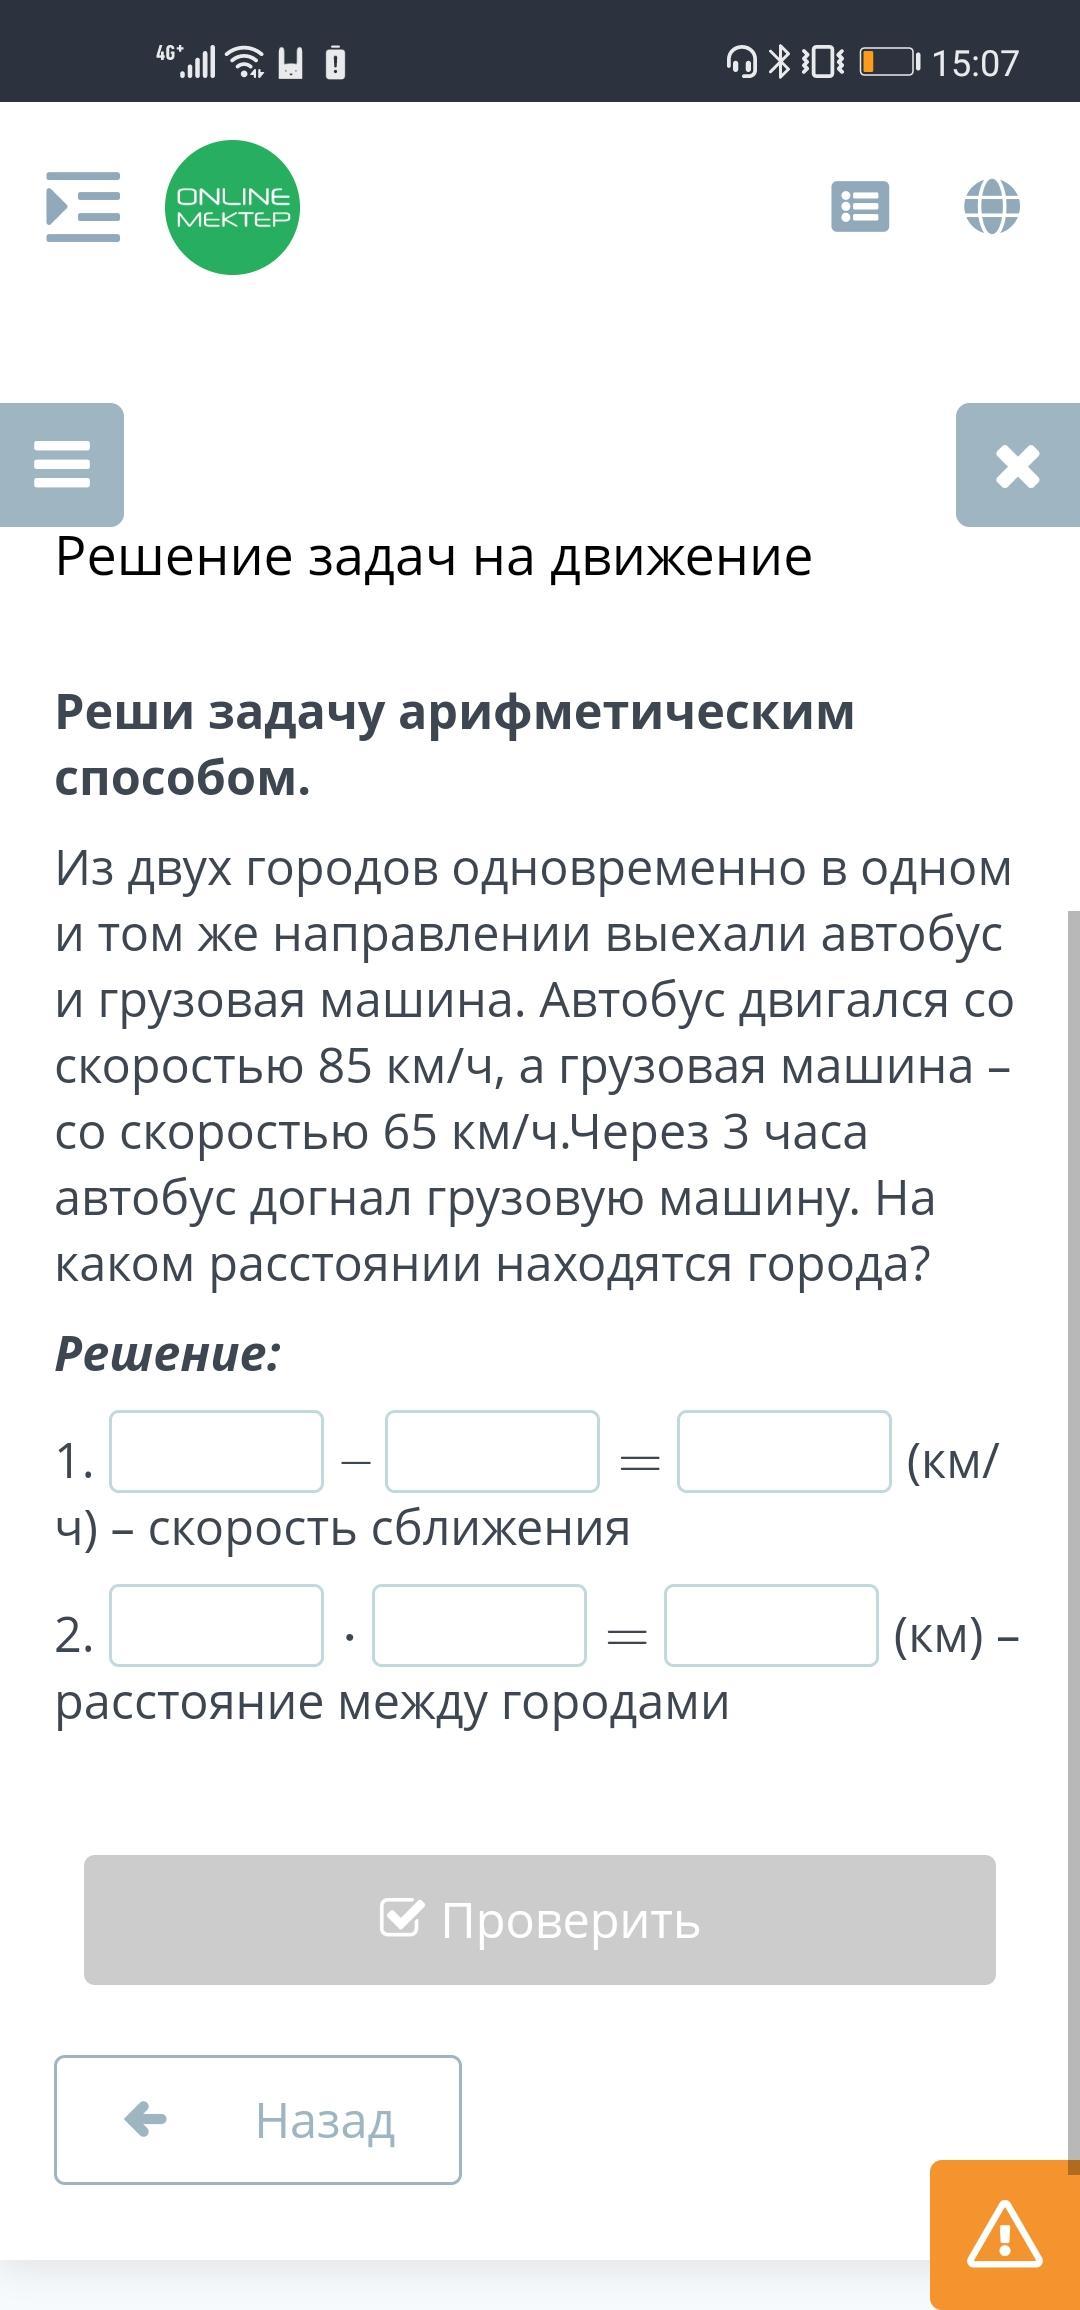Focus first input box of step 1
Image resolution: width=1080 pixels, height=2310 pixels.
pos(216,1452)
